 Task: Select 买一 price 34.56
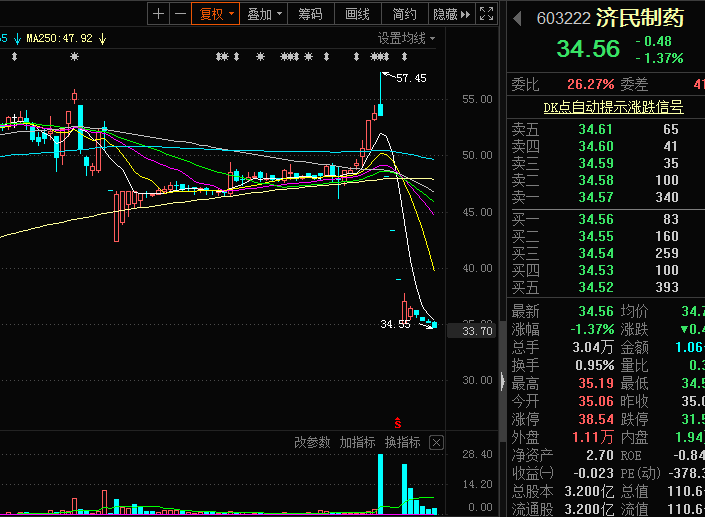pos(595,219)
